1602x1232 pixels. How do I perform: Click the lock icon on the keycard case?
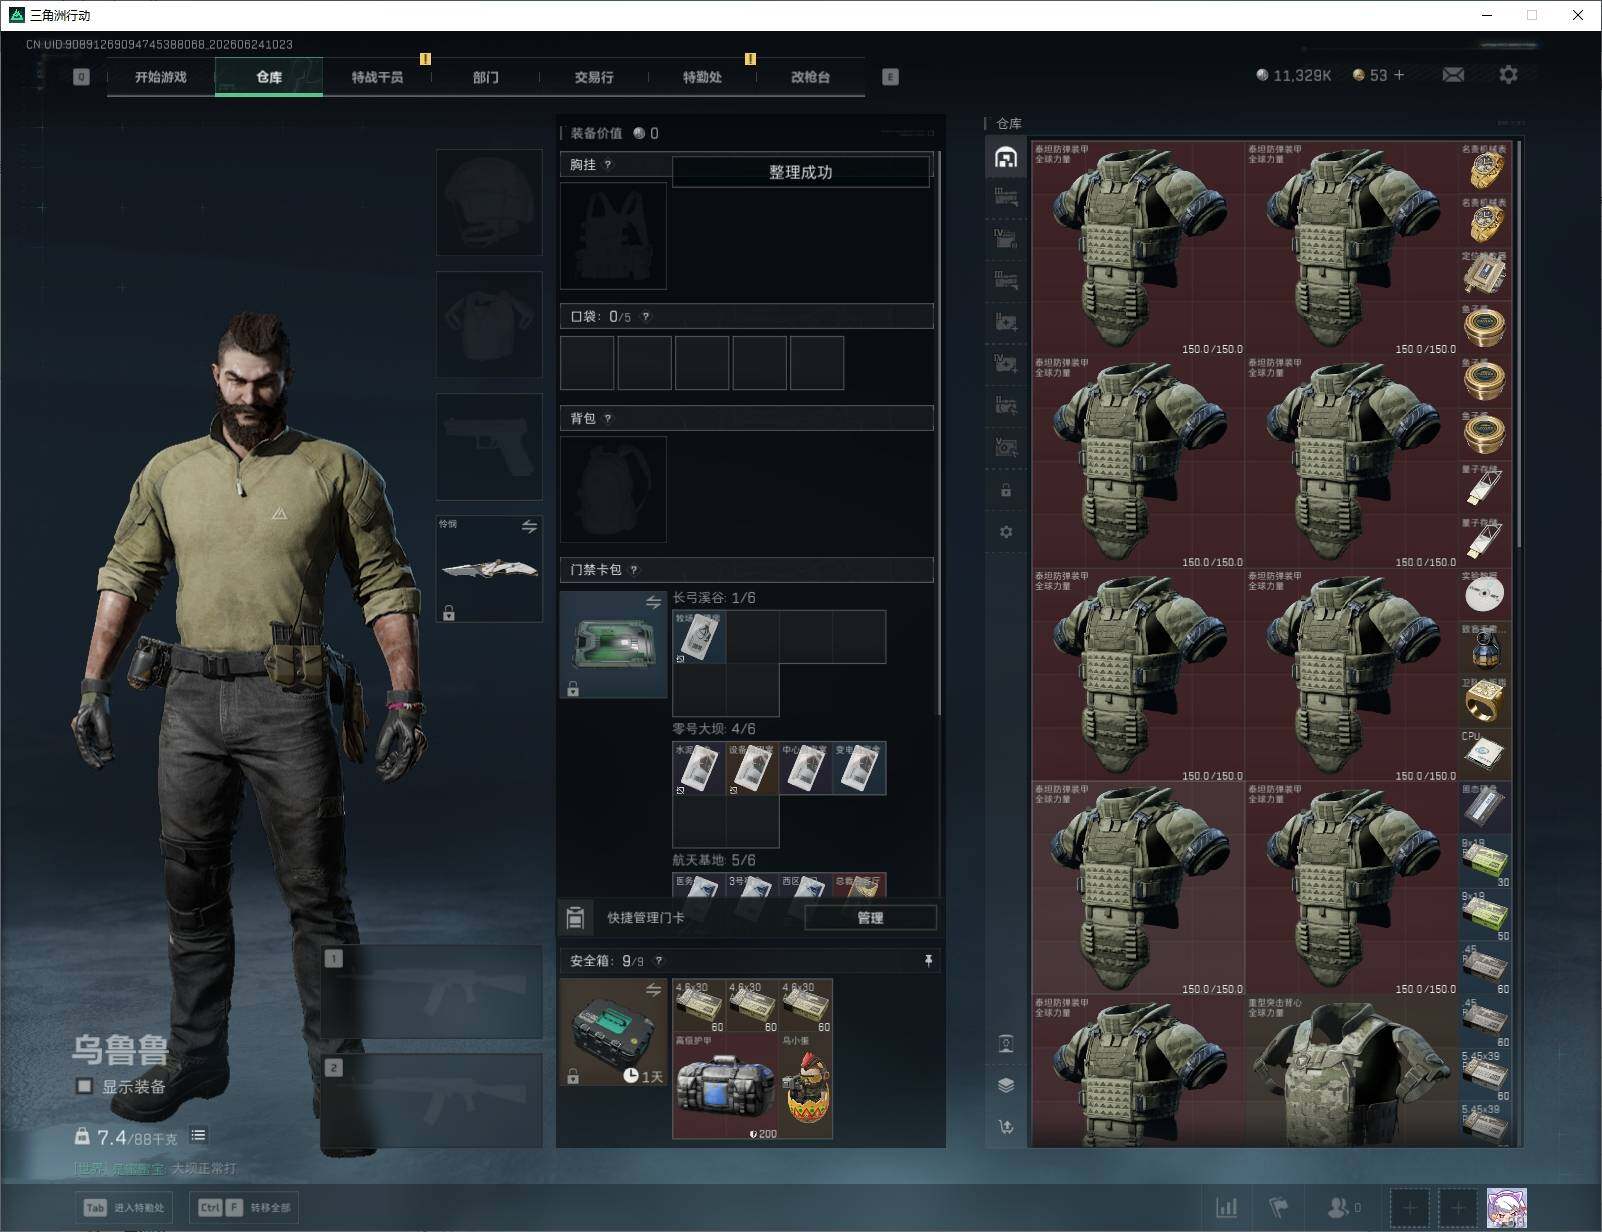pyautogui.click(x=573, y=689)
